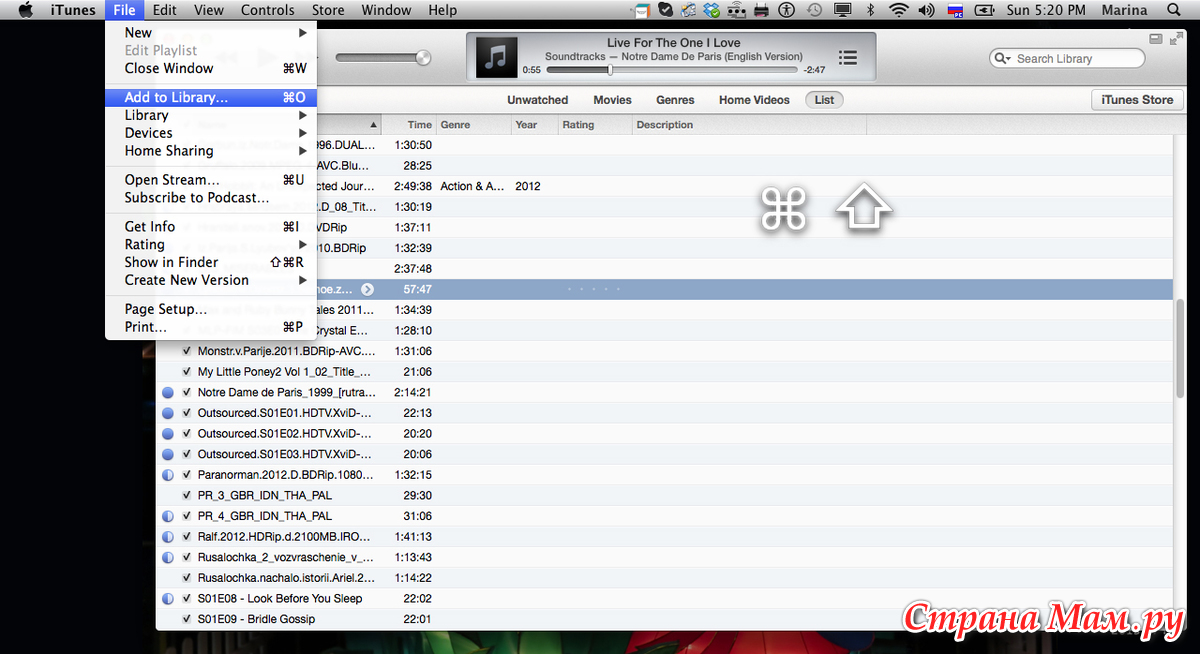Expand the Home Sharing submenu
Screen dimensions: 1200x654
tap(302, 151)
